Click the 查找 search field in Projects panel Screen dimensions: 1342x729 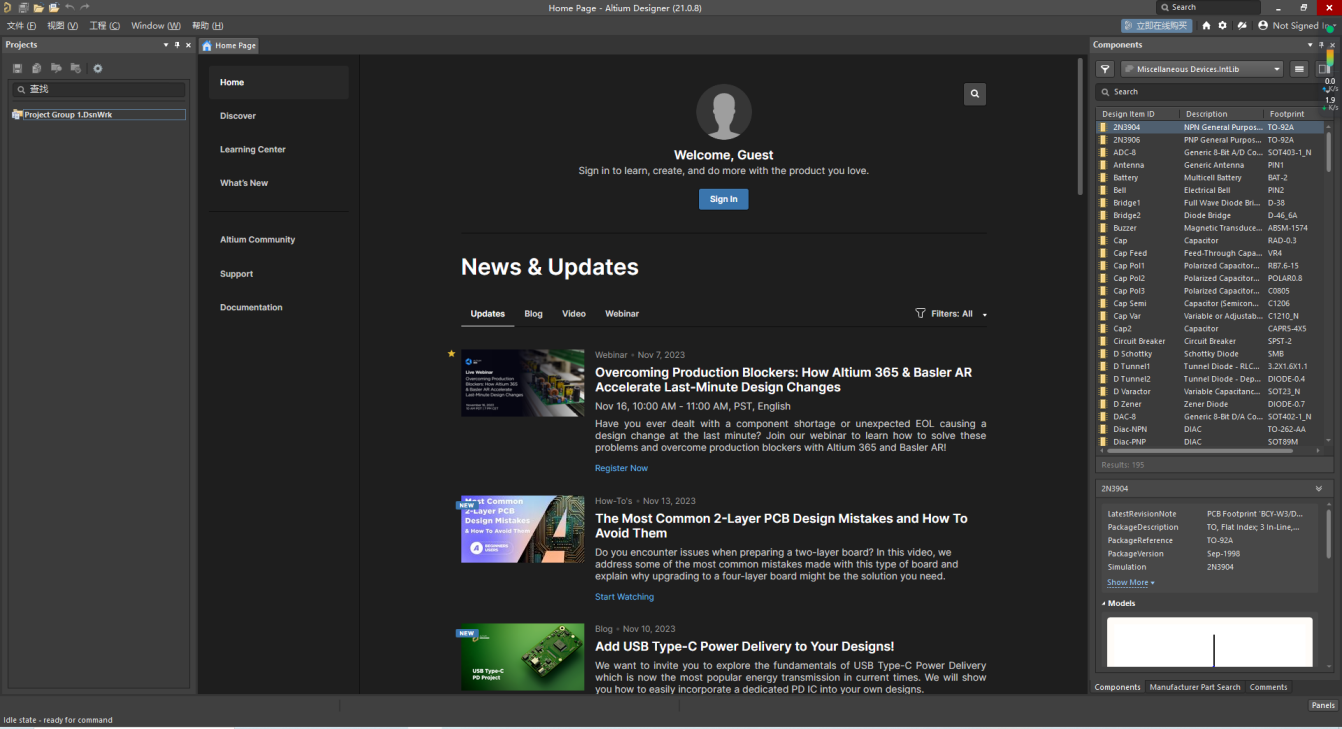[98, 90]
